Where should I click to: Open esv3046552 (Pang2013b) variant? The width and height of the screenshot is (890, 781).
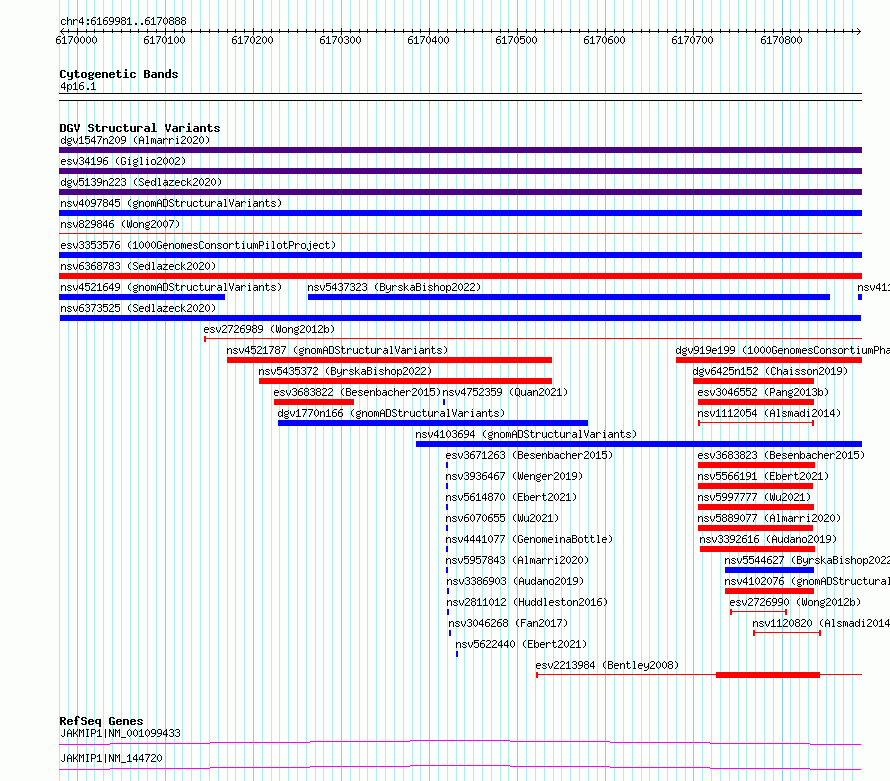click(x=763, y=392)
